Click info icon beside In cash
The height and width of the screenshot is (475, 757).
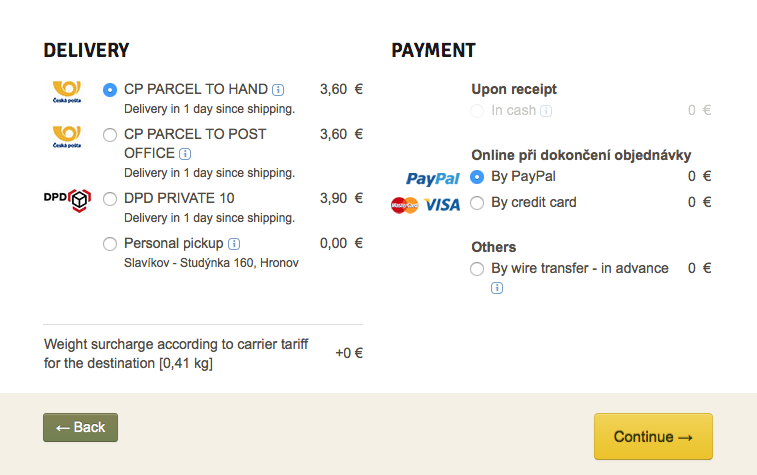pos(547,111)
